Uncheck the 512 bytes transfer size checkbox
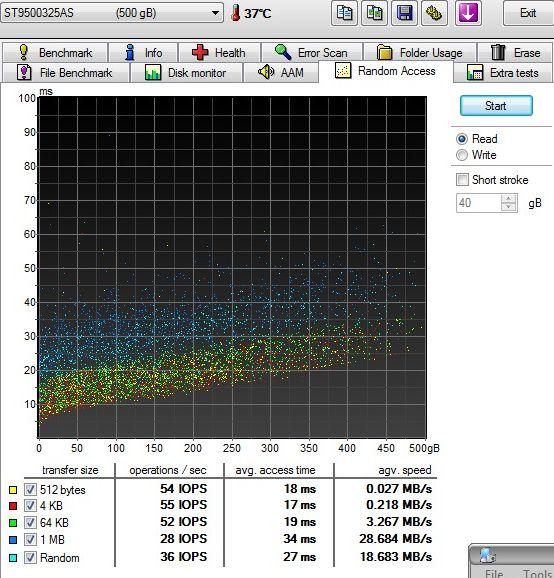This screenshot has width=554, height=578. 30,490
